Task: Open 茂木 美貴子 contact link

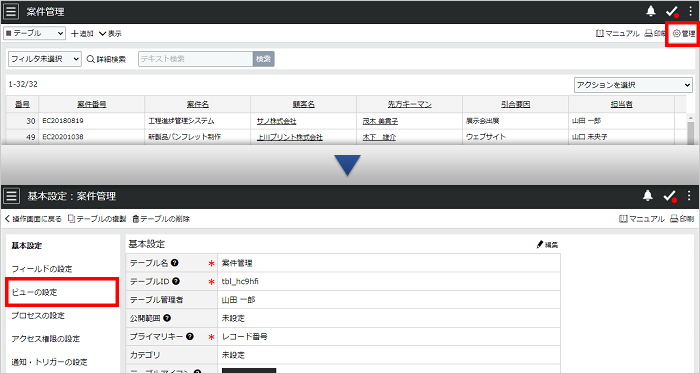Action: click(x=380, y=121)
